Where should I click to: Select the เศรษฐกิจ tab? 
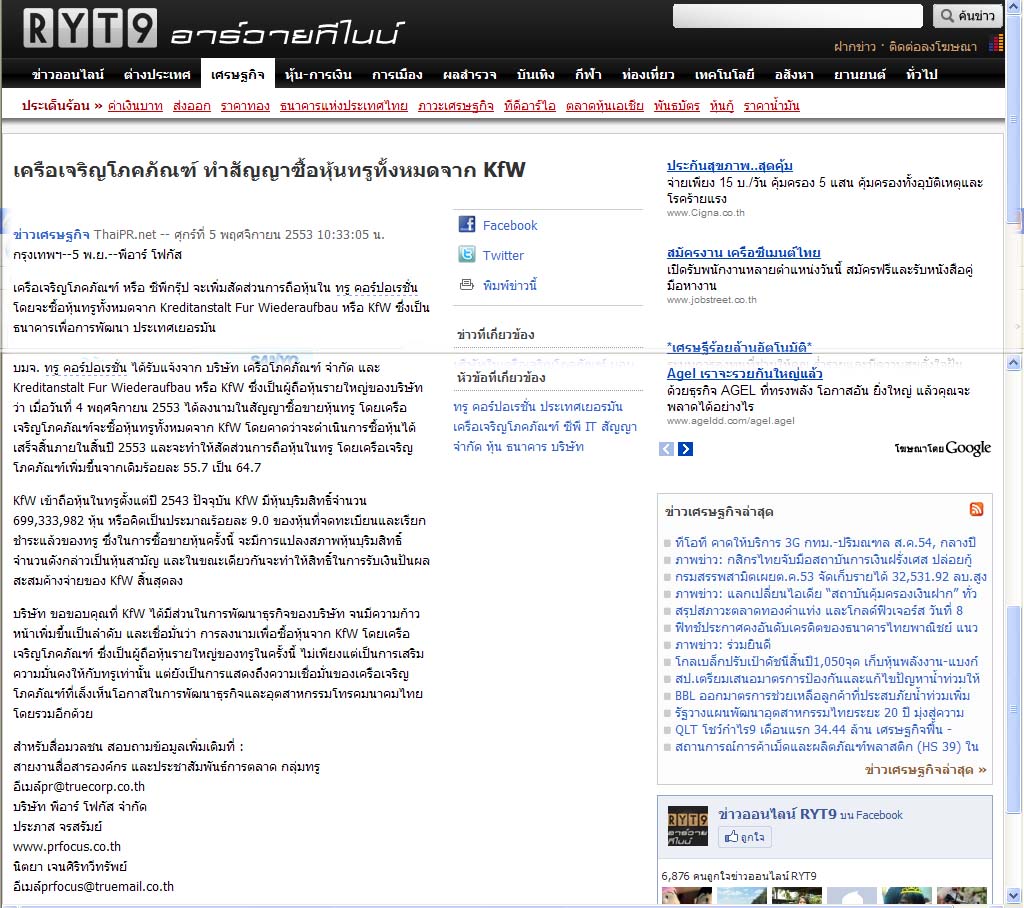pyautogui.click(x=238, y=74)
